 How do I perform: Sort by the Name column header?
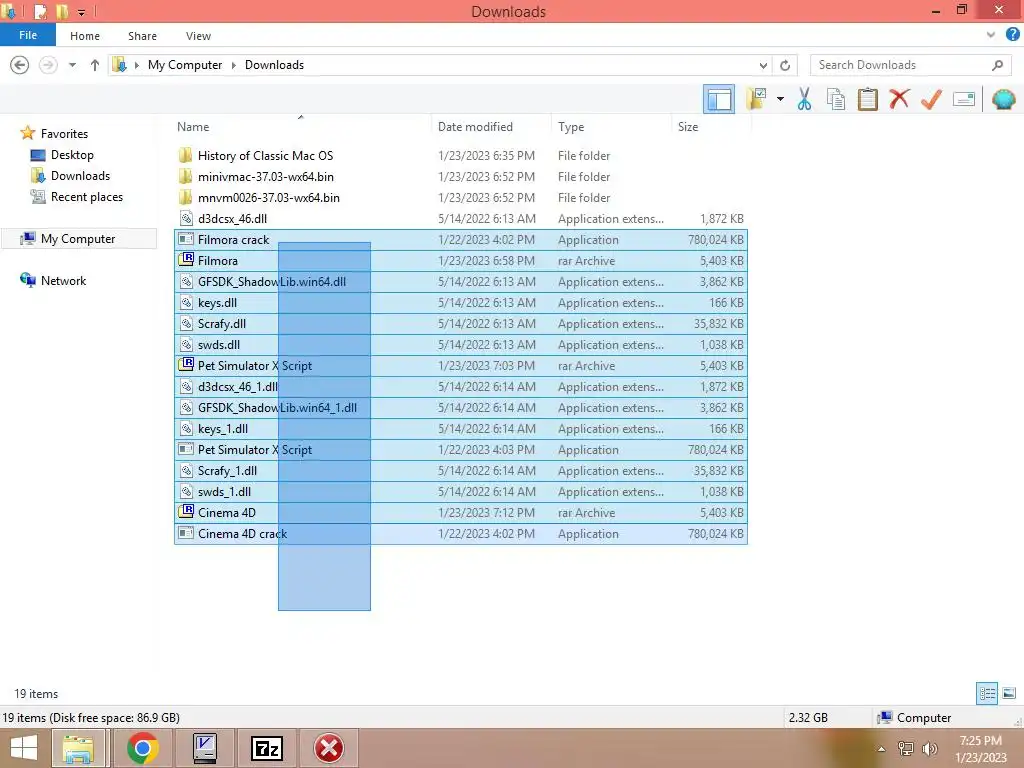coord(301,127)
